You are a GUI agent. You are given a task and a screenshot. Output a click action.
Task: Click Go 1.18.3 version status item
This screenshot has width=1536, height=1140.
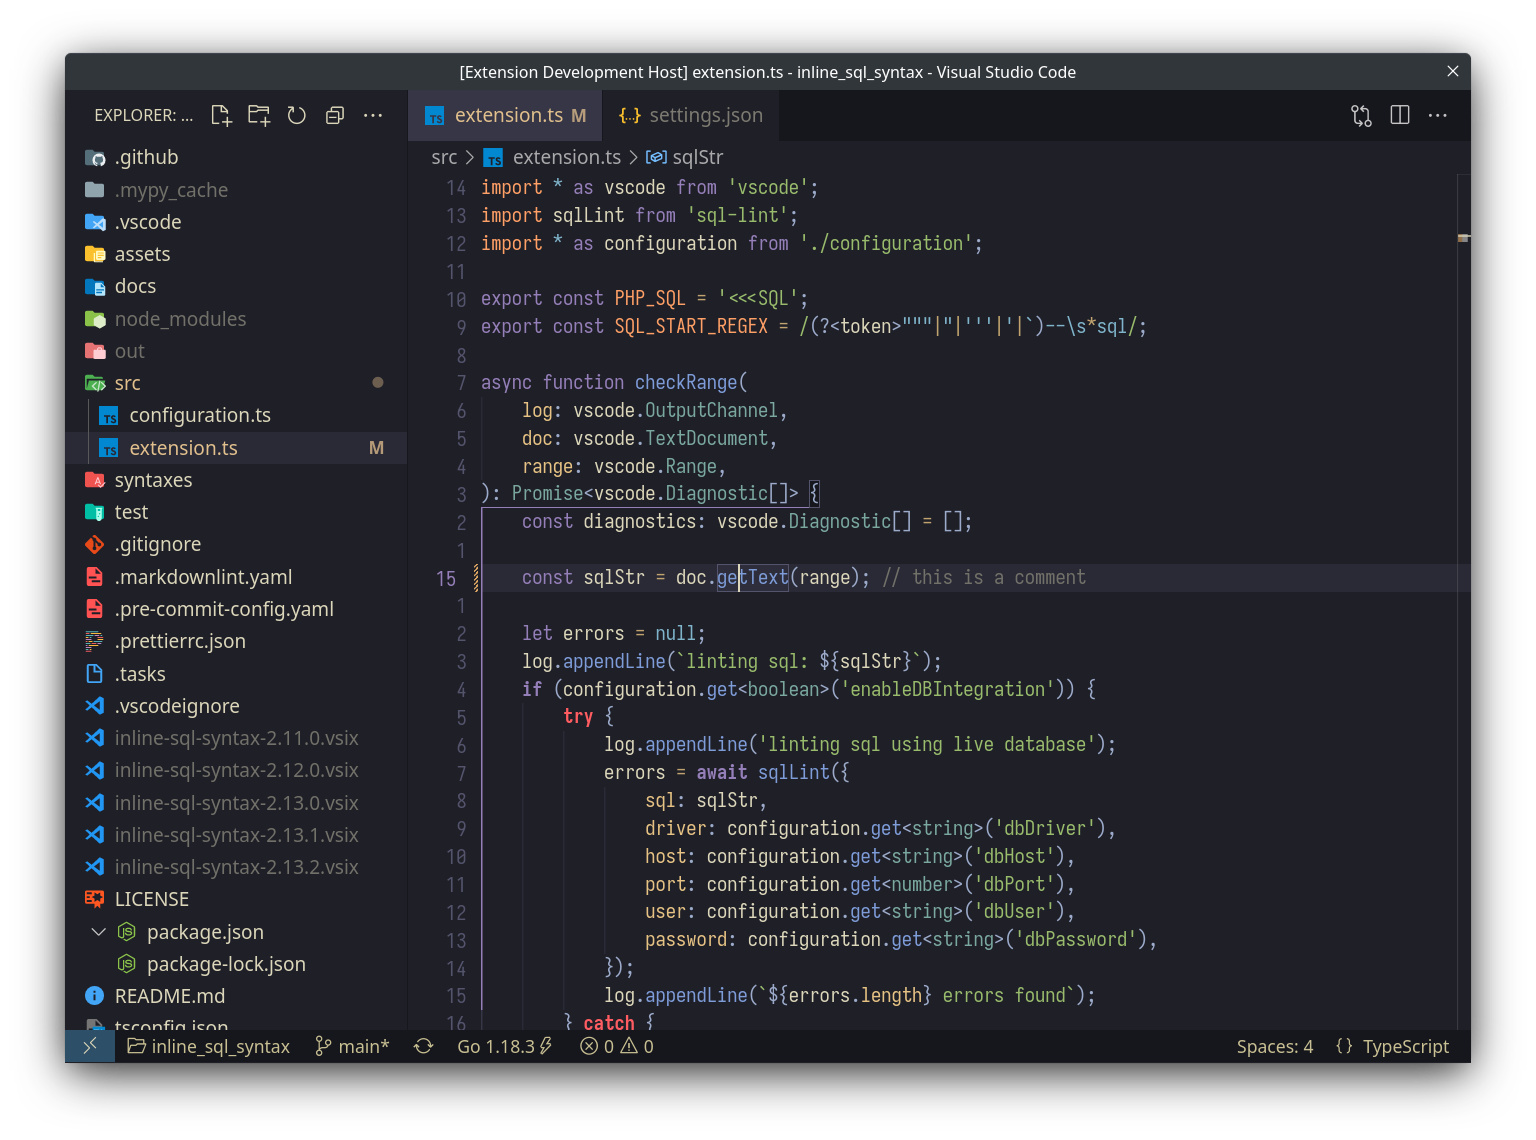pos(505,1046)
